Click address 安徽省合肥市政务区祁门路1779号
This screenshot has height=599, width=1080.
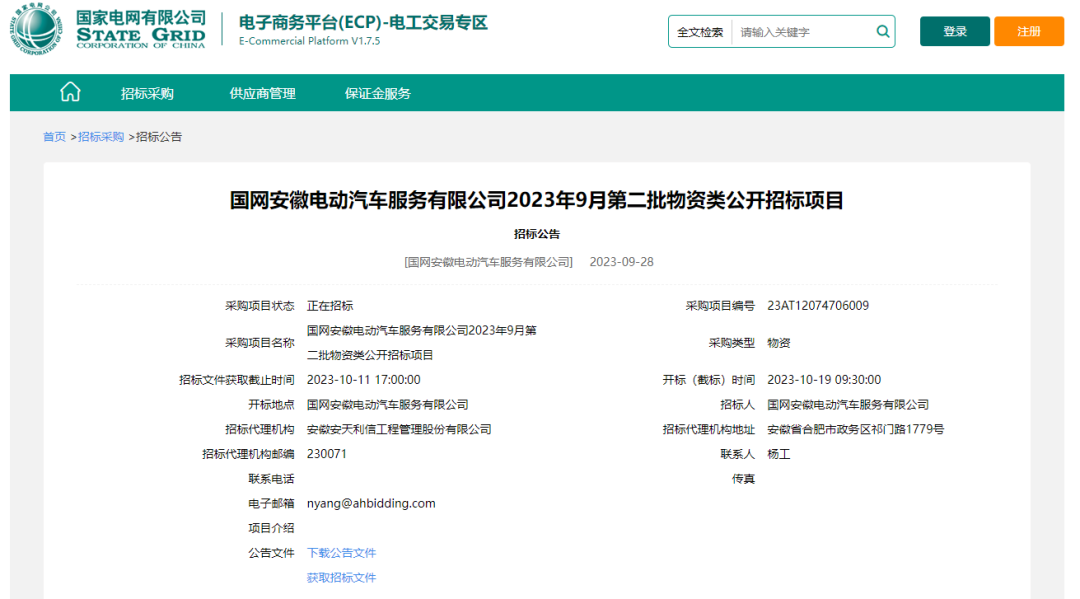[855, 430]
